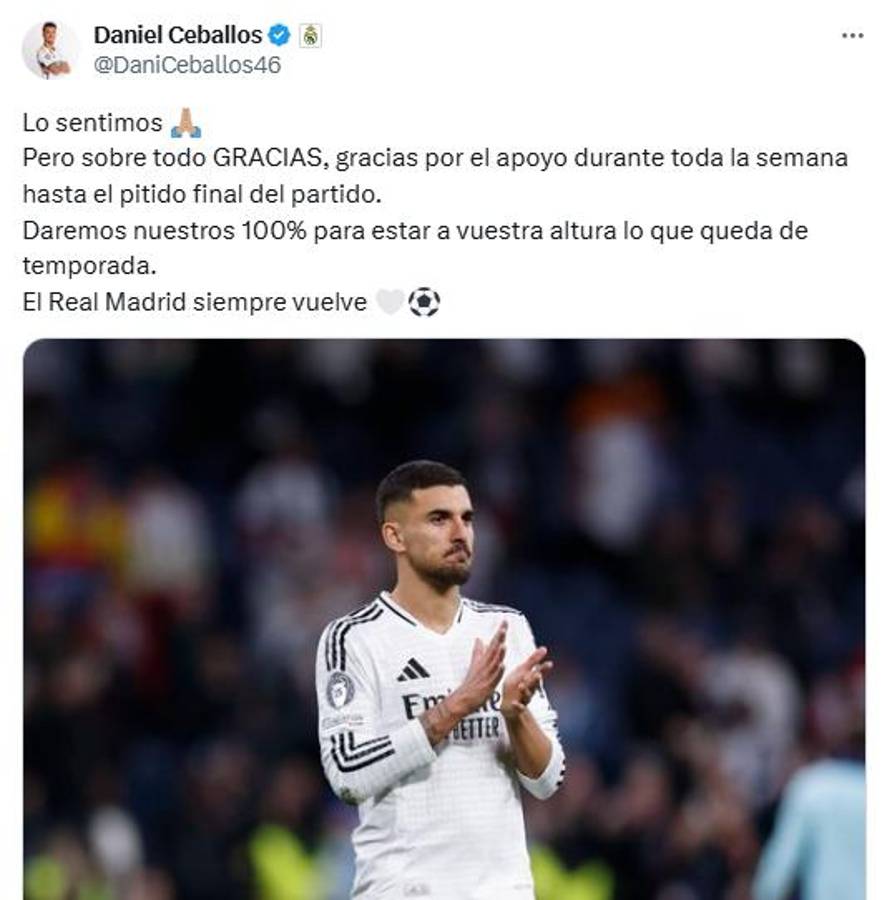882x900 pixels.
Task: Click the praying hands emoji
Action: 186,123
